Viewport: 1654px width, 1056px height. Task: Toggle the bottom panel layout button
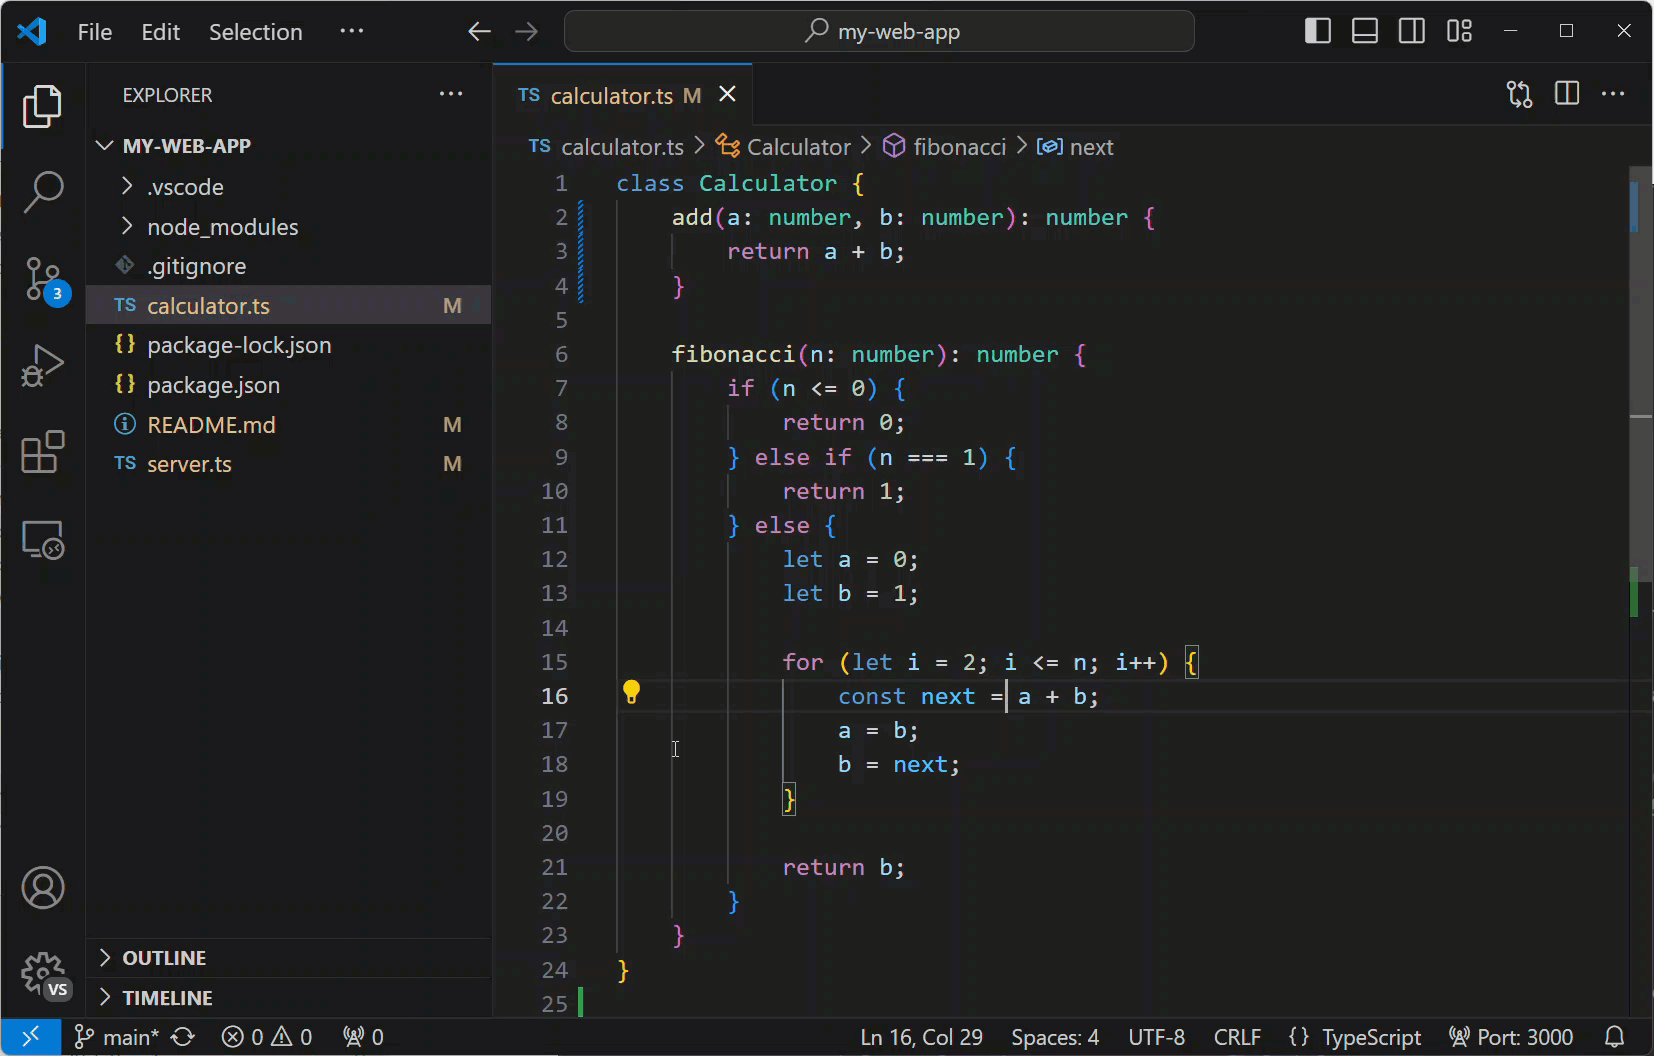1364,31
